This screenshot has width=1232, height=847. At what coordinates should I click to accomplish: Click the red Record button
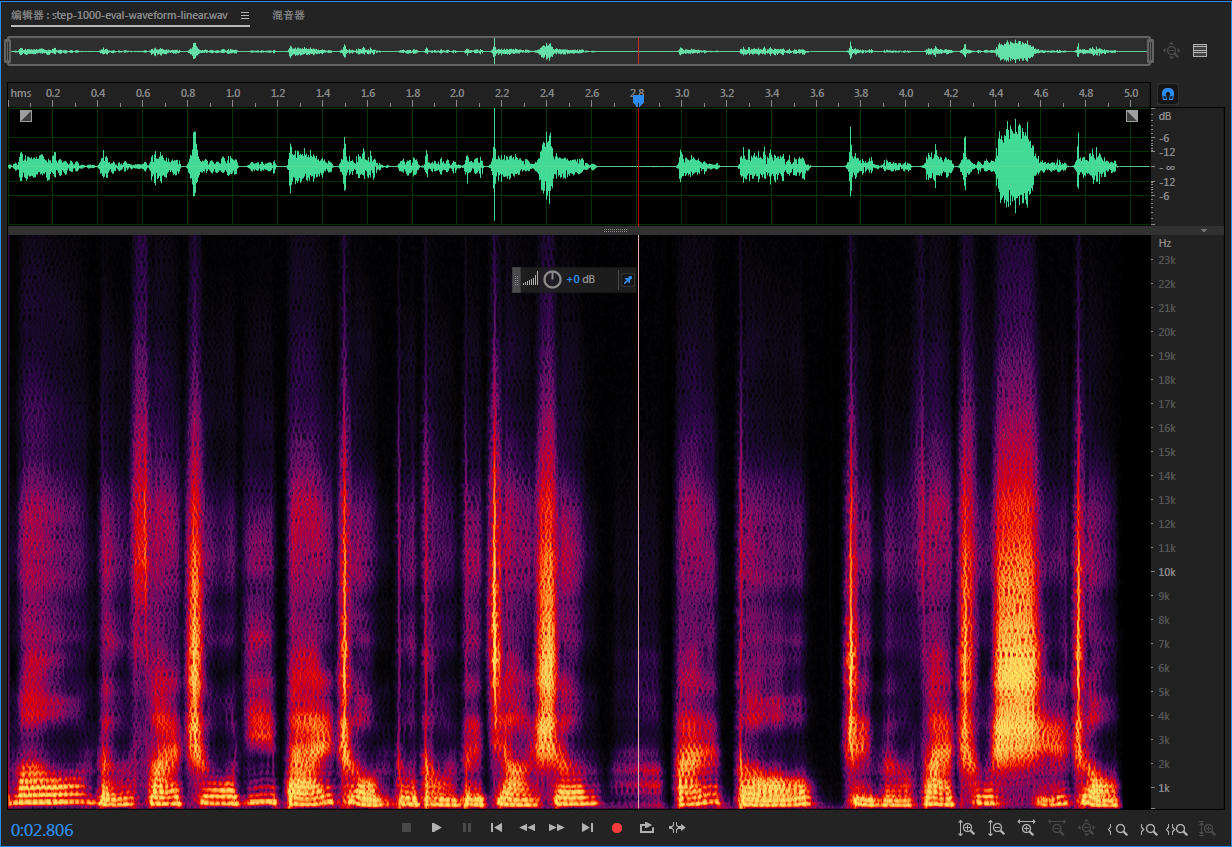pyautogui.click(x=617, y=828)
